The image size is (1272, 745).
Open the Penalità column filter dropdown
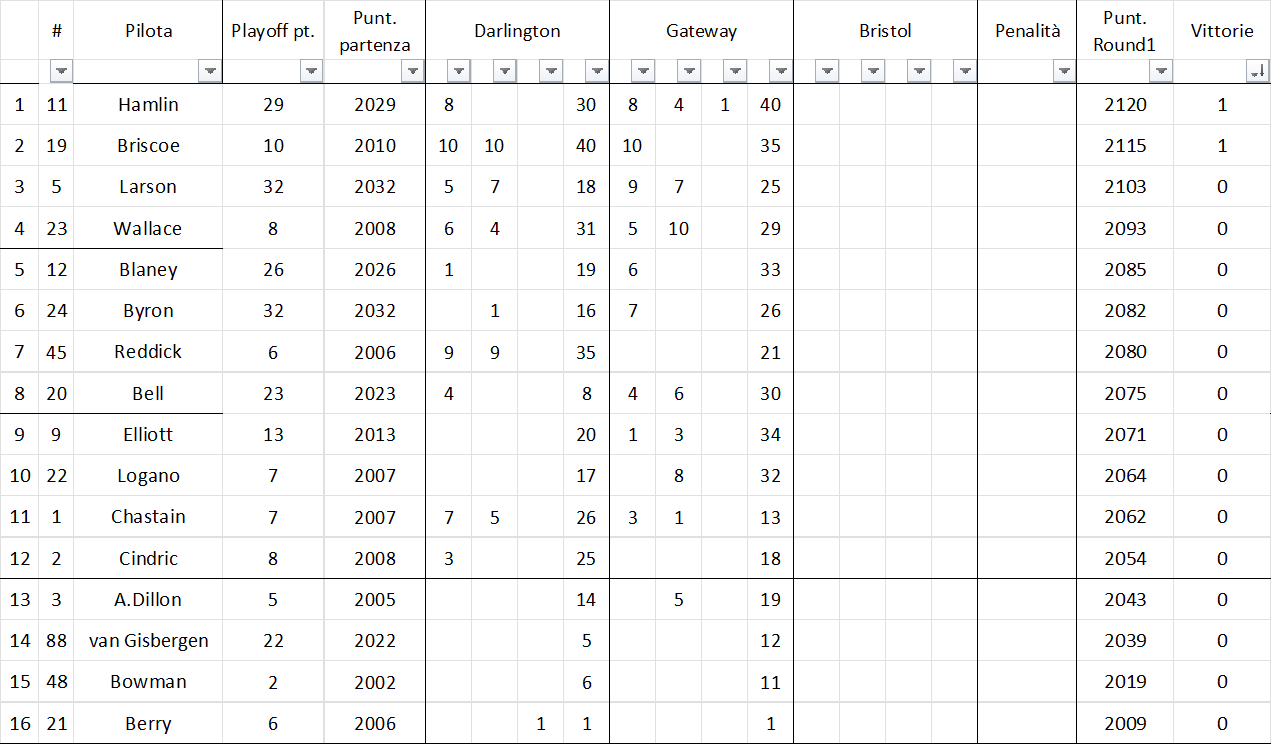(1063, 72)
